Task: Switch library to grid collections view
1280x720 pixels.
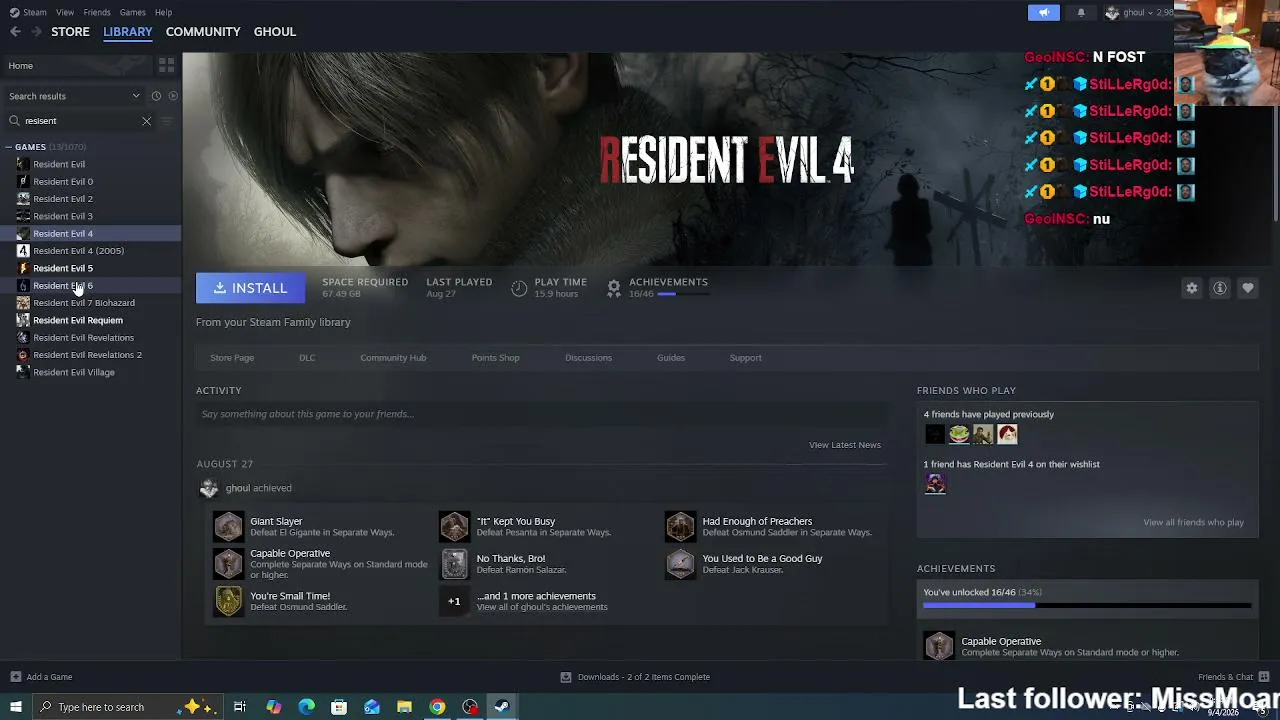Action: [166, 65]
